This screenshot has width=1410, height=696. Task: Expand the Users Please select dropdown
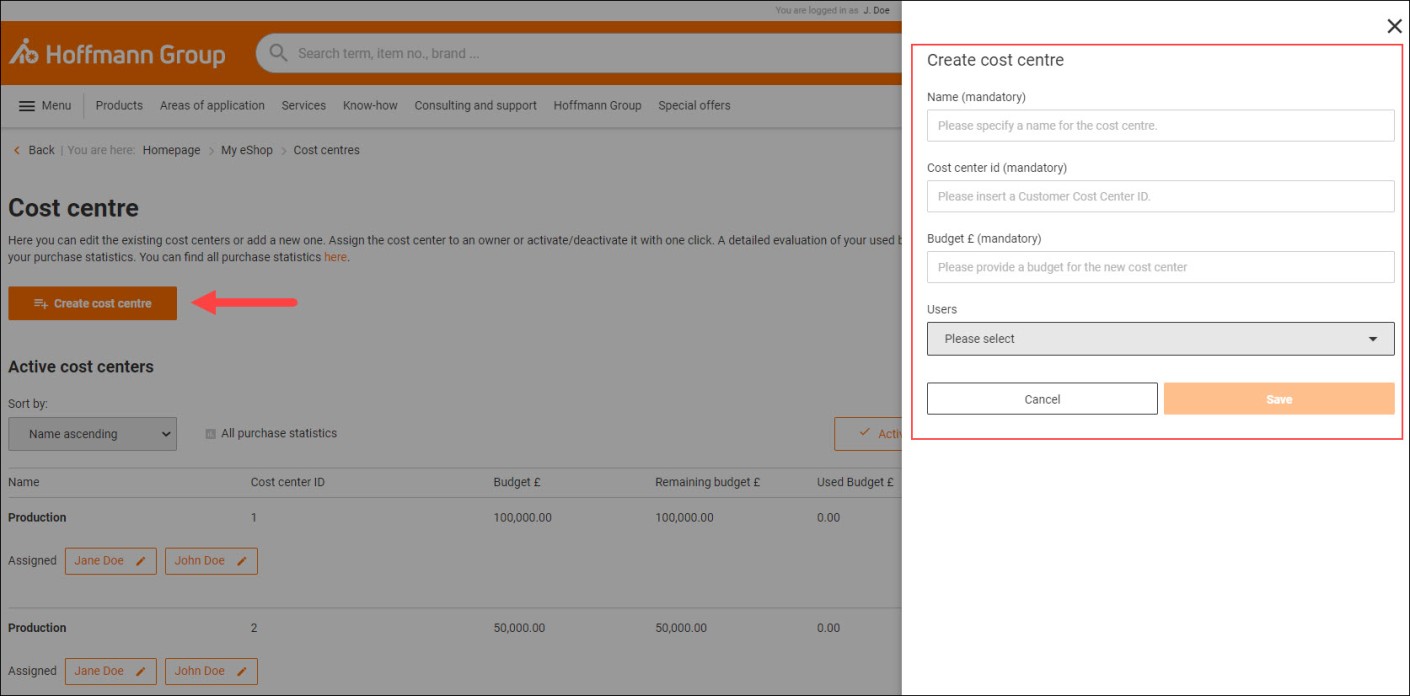[x=1160, y=339]
